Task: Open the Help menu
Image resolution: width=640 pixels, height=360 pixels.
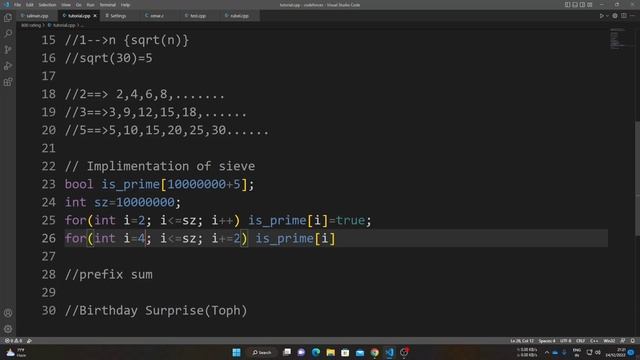Action: (125, 5)
